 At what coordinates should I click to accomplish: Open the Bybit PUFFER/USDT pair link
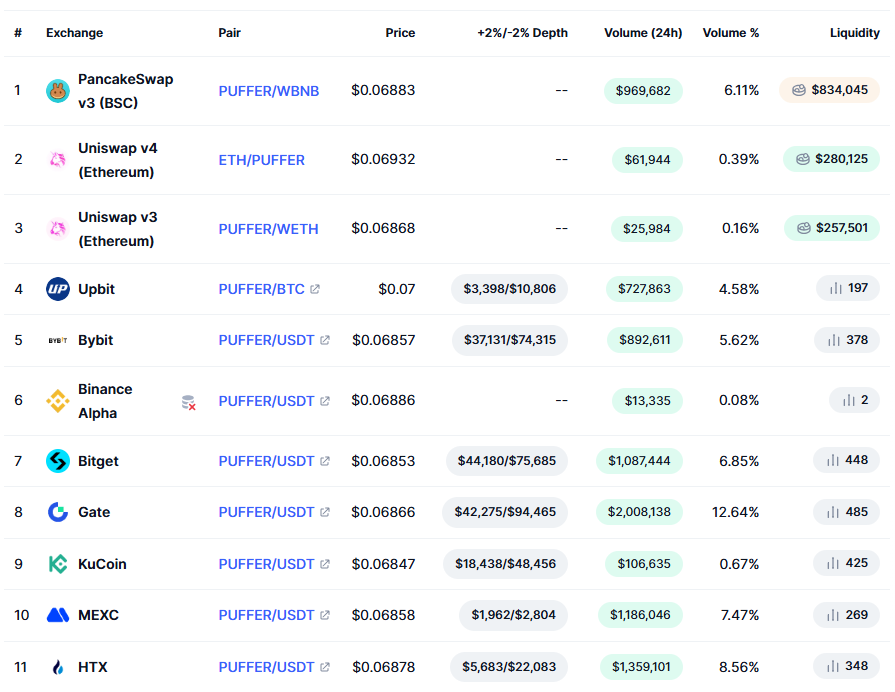point(267,340)
